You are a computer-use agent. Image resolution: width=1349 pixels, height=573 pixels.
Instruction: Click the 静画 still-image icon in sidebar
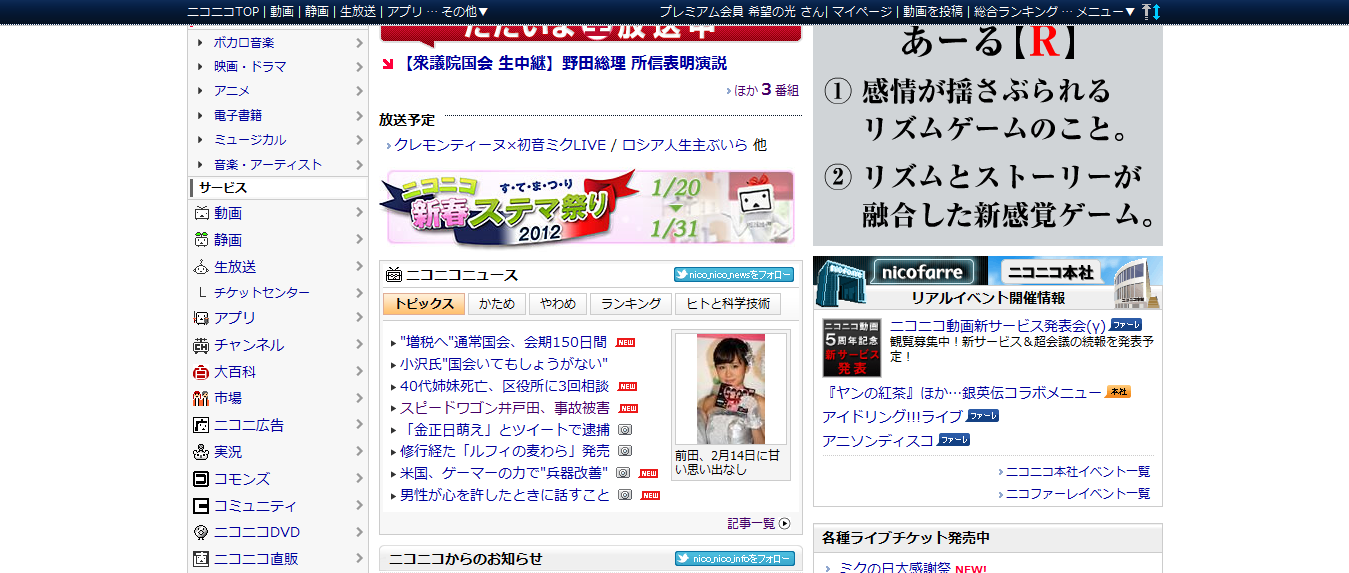[x=201, y=240]
